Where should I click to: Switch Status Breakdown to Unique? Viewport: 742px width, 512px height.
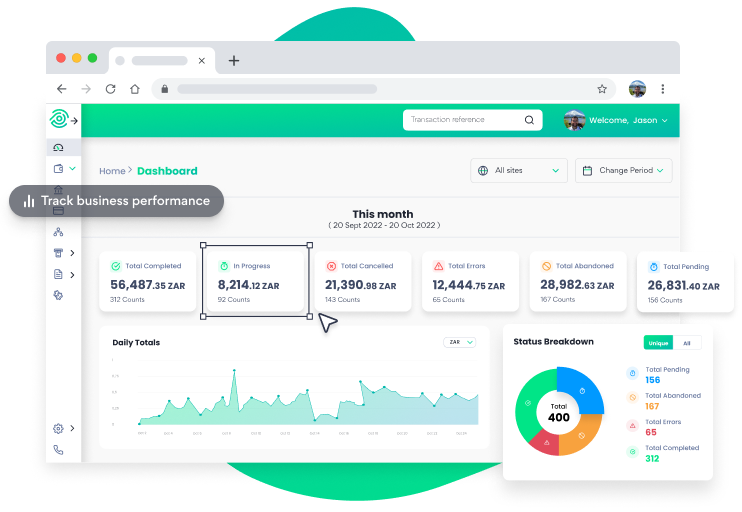pyautogui.click(x=658, y=343)
